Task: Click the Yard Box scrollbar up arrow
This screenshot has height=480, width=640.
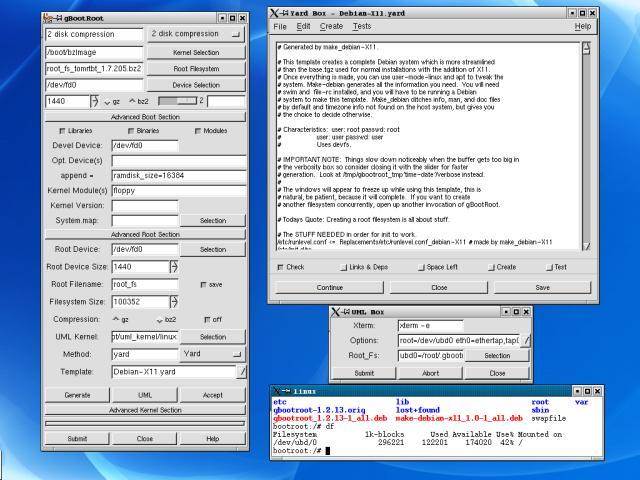Action: [x=587, y=49]
